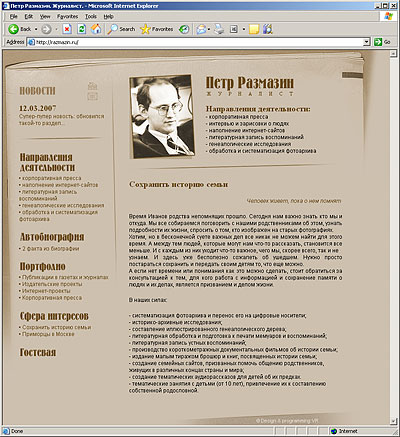Expand the address bar dropdown arrow
The image size is (400, 437).
tap(367, 42)
